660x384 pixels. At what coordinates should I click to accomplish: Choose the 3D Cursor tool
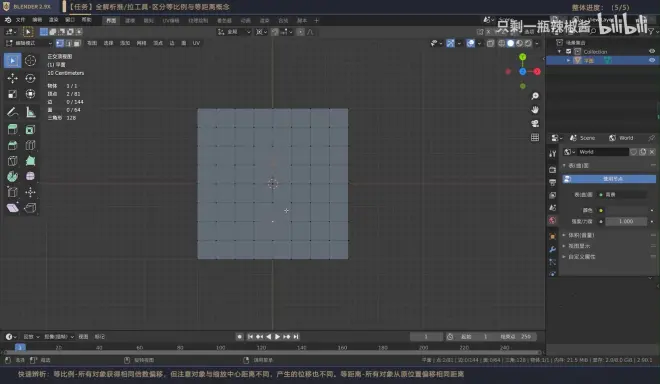[30, 61]
